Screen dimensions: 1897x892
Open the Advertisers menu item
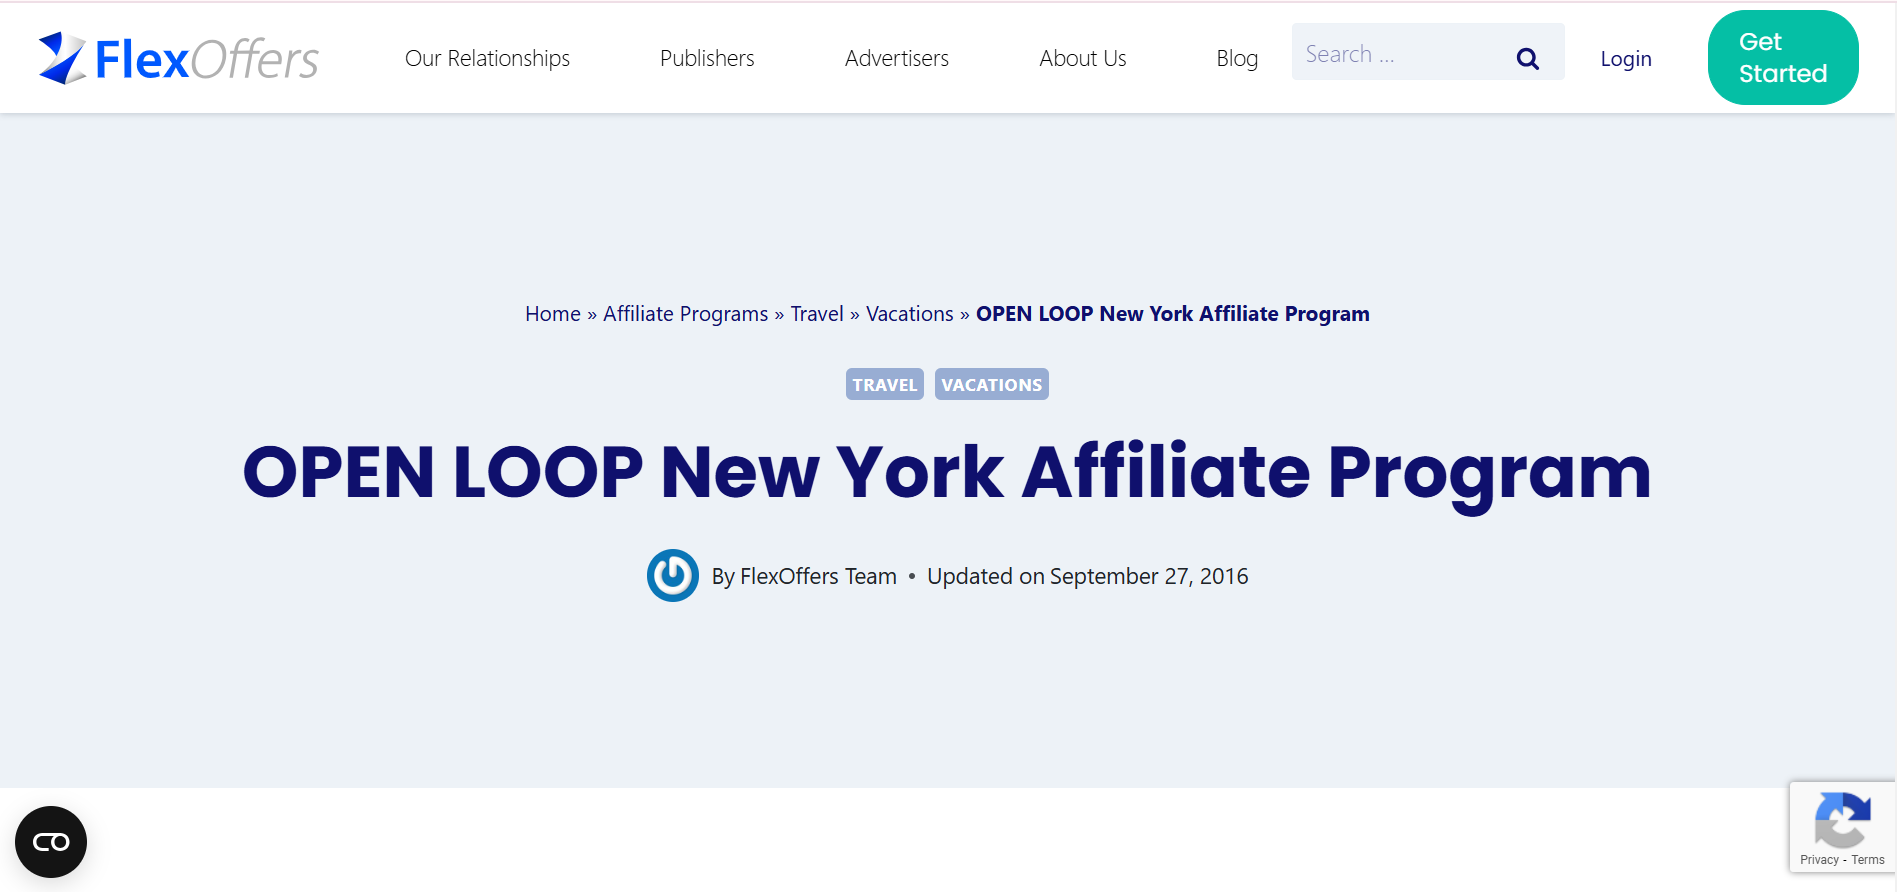pos(897,58)
